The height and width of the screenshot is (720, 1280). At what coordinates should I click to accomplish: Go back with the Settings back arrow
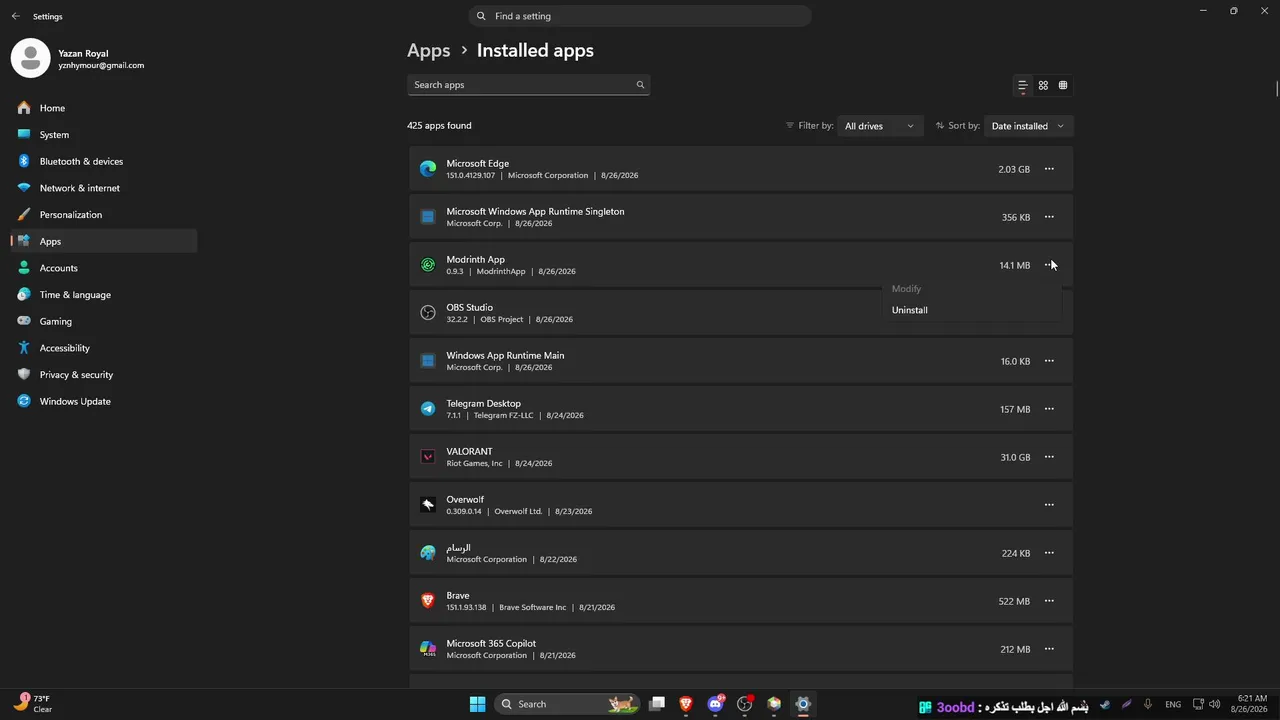[x=15, y=16]
